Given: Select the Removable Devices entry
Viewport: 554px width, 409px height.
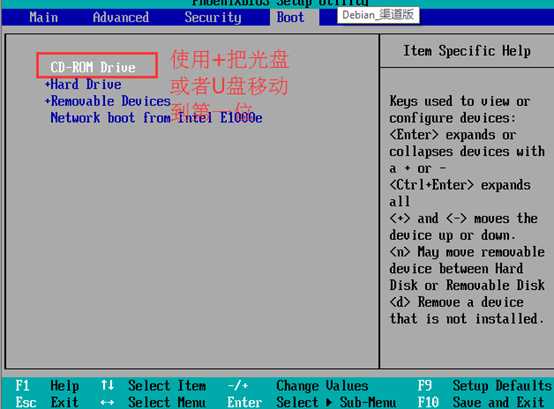Looking at the screenshot, I should (x=111, y=101).
